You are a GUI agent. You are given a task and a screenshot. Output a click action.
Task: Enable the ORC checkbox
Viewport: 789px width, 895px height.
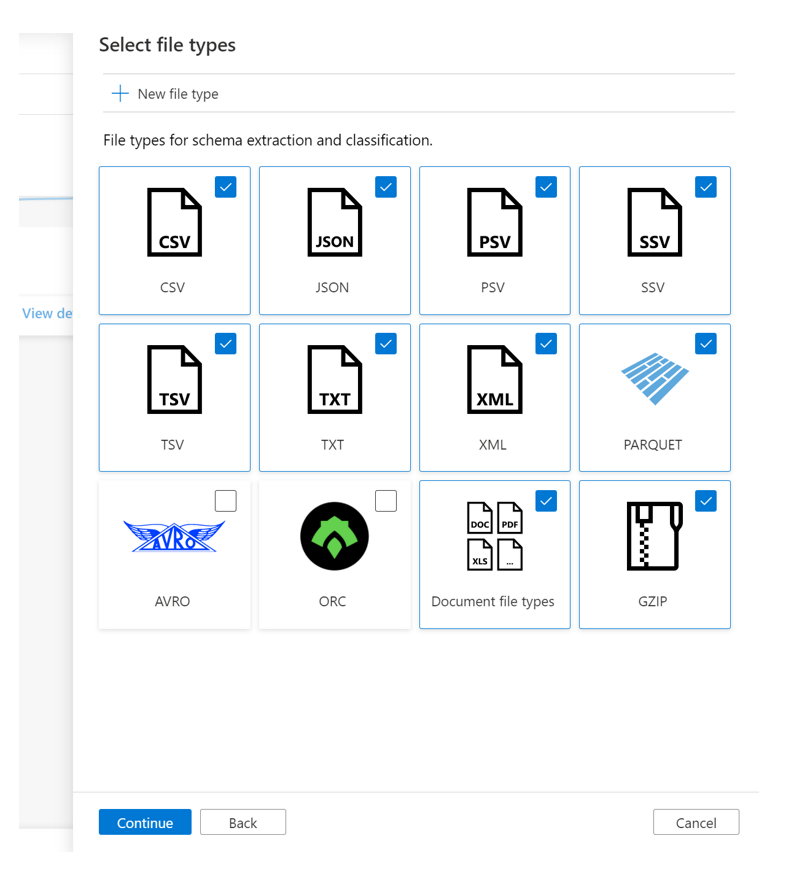click(x=386, y=501)
